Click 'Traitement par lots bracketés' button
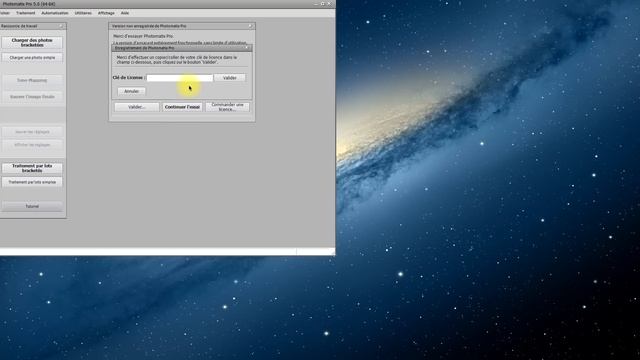Screen dimensions: 640x360 32,168
